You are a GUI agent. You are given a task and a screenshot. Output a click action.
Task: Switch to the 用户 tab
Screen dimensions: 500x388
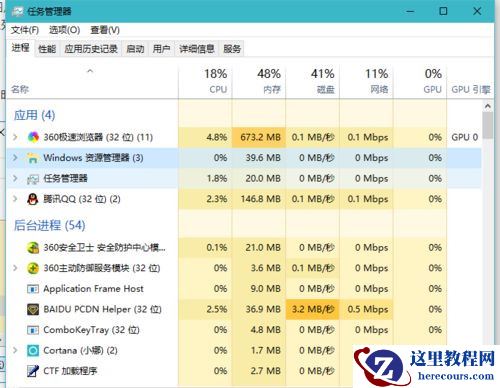click(x=161, y=49)
